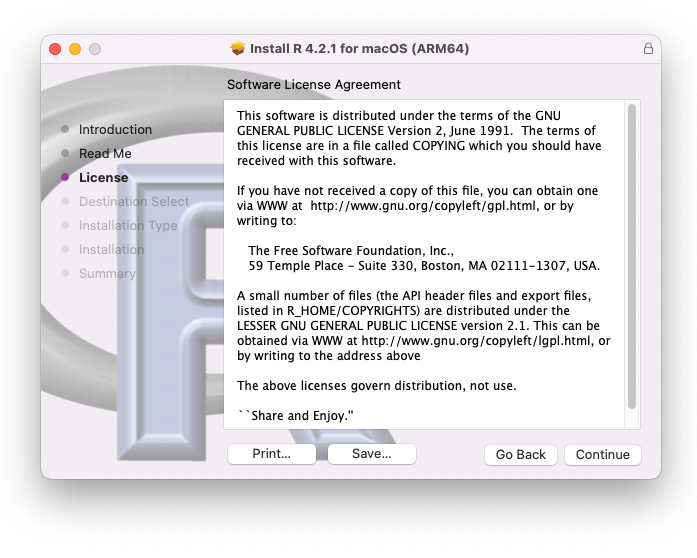This screenshot has height=558, width=697.
Task: Close the installer with the red button
Action: coord(55,48)
